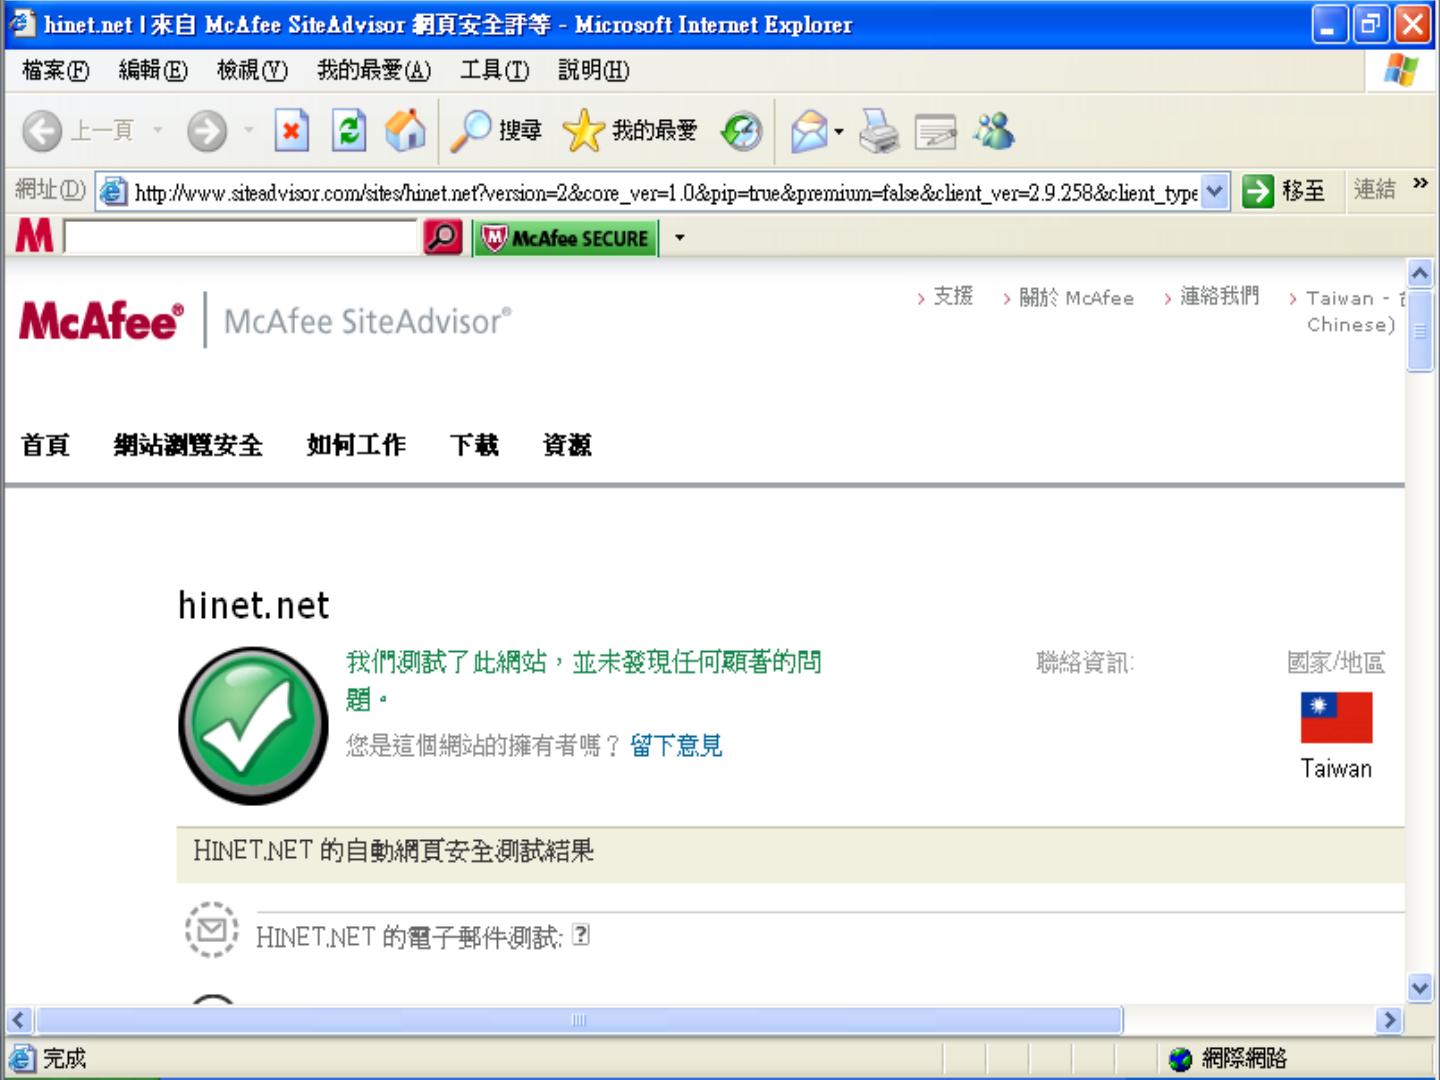Click the Forward arrow button

tap(207, 131)
